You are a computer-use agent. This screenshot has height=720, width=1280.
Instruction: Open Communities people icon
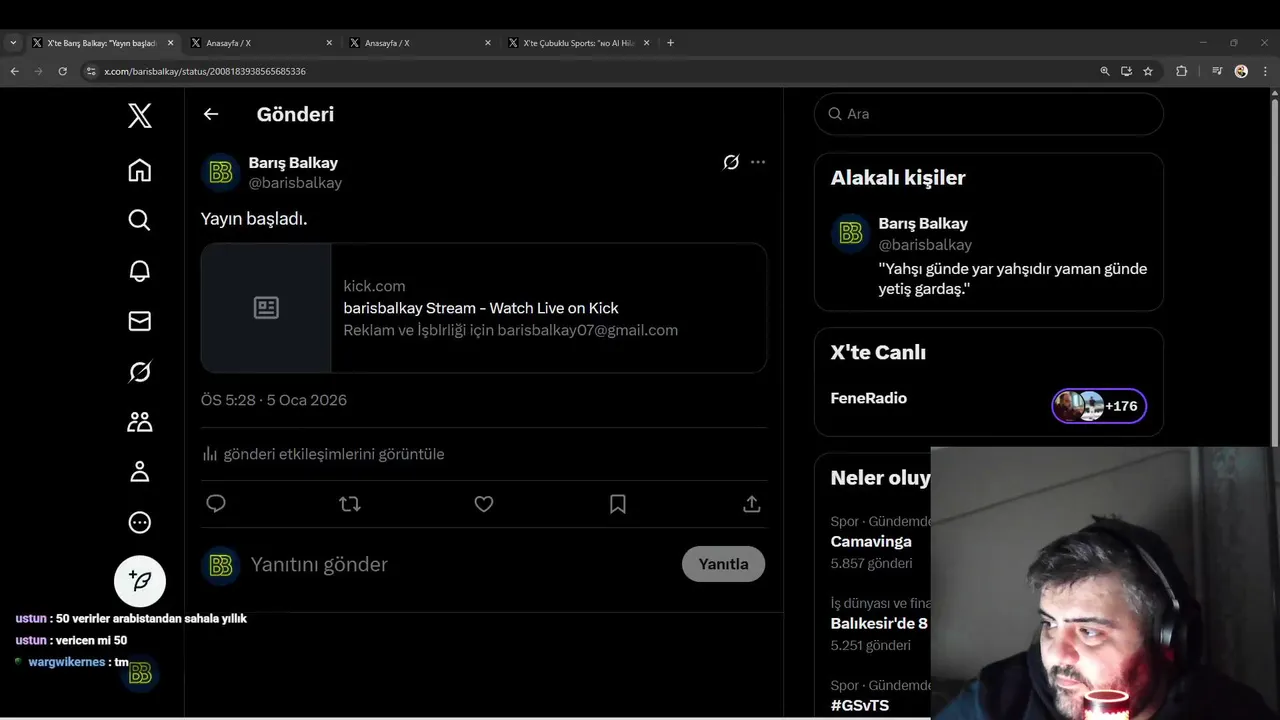click(x=140, y=422)
